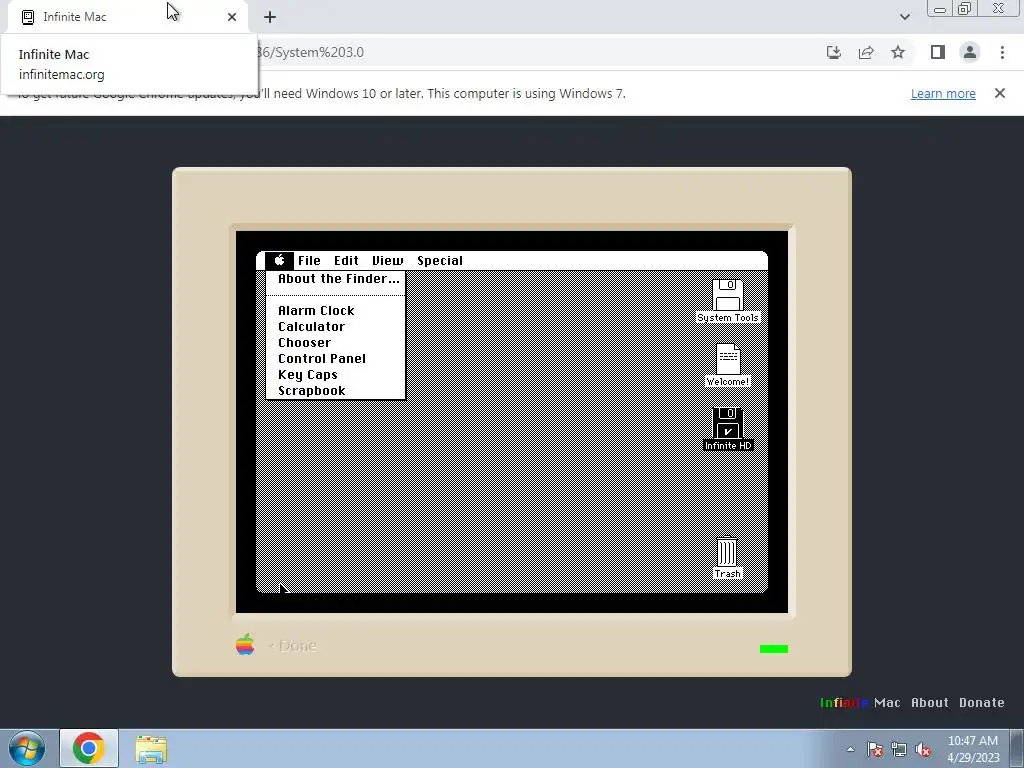Open the taskbar clock showing 10:47 AM

[972, 749]
